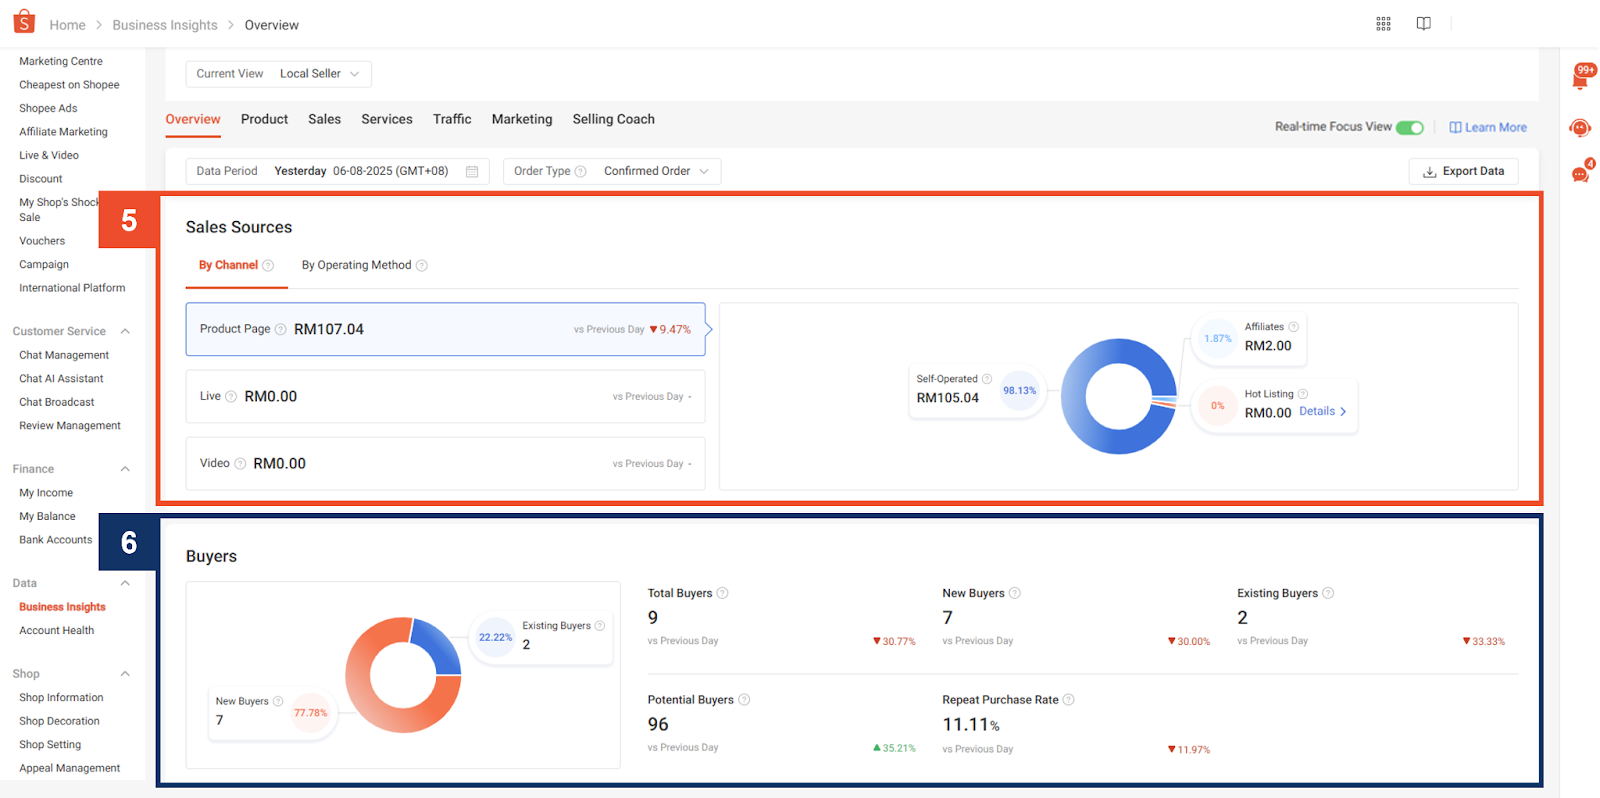
Task: Click help icon next to By Channel
Action: (268, 266)
